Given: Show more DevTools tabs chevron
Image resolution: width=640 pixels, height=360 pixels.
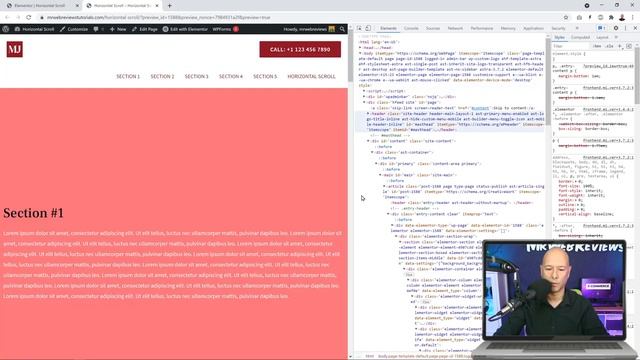Looking at the screenshot, I should coord(577,28).
